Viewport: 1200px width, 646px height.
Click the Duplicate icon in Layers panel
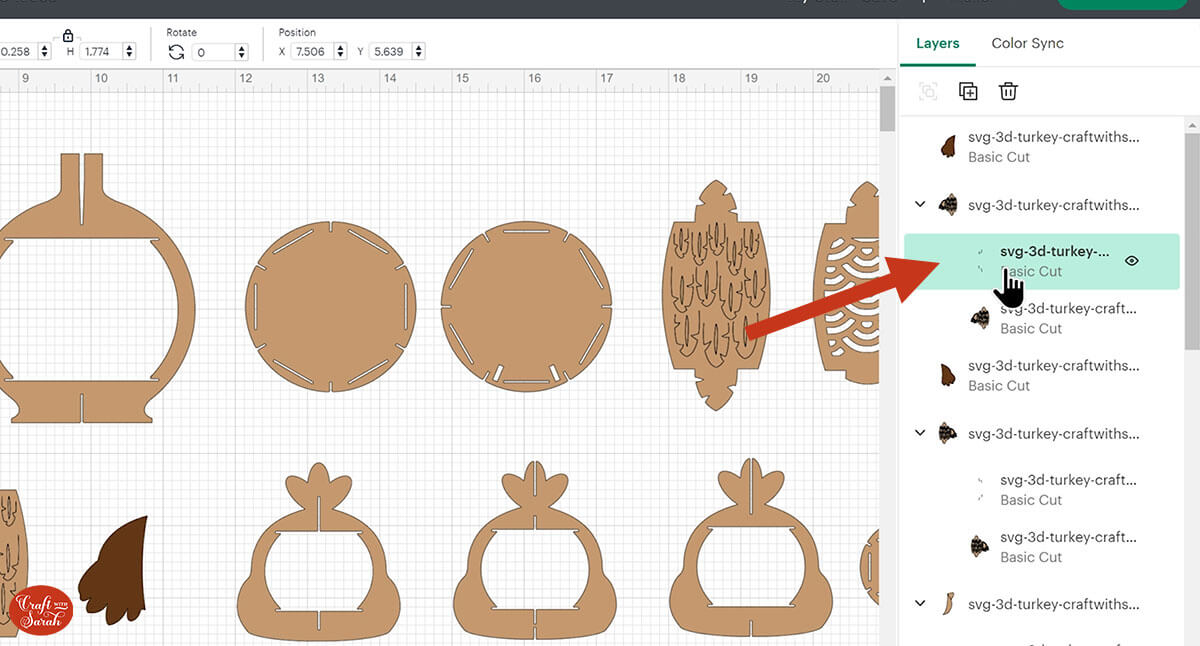point(968,92)
